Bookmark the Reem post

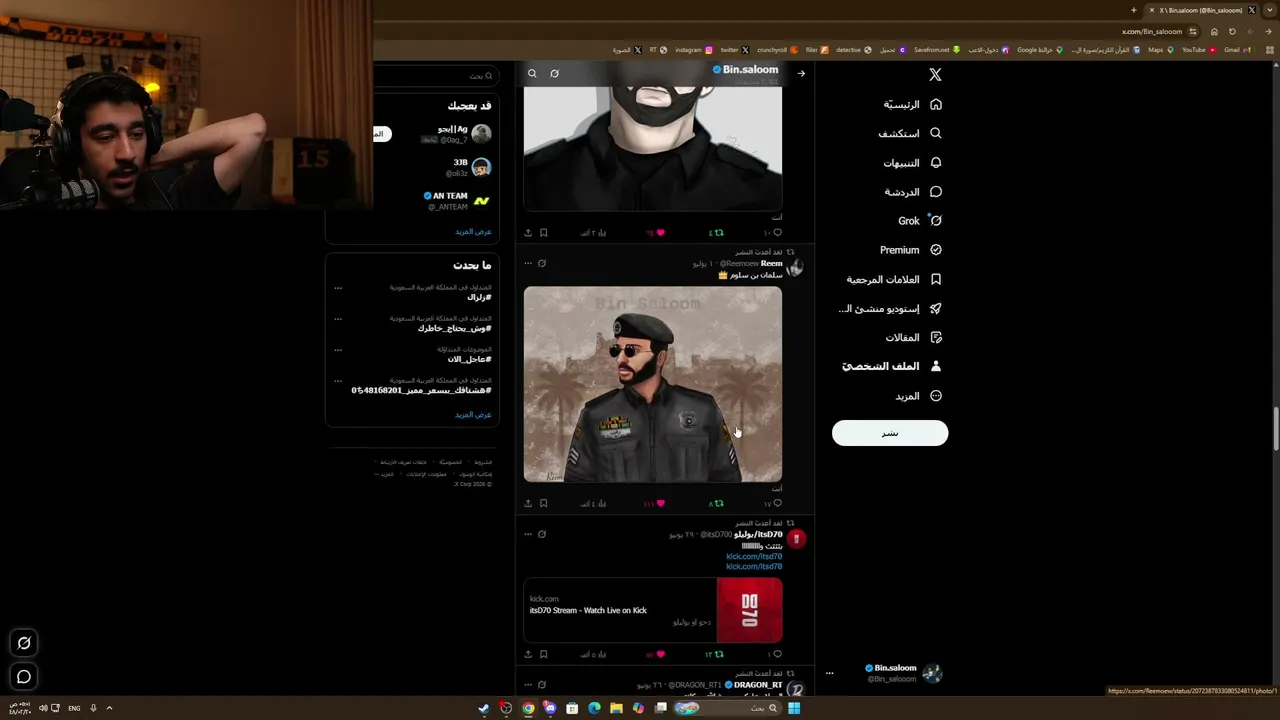(543, 503)
